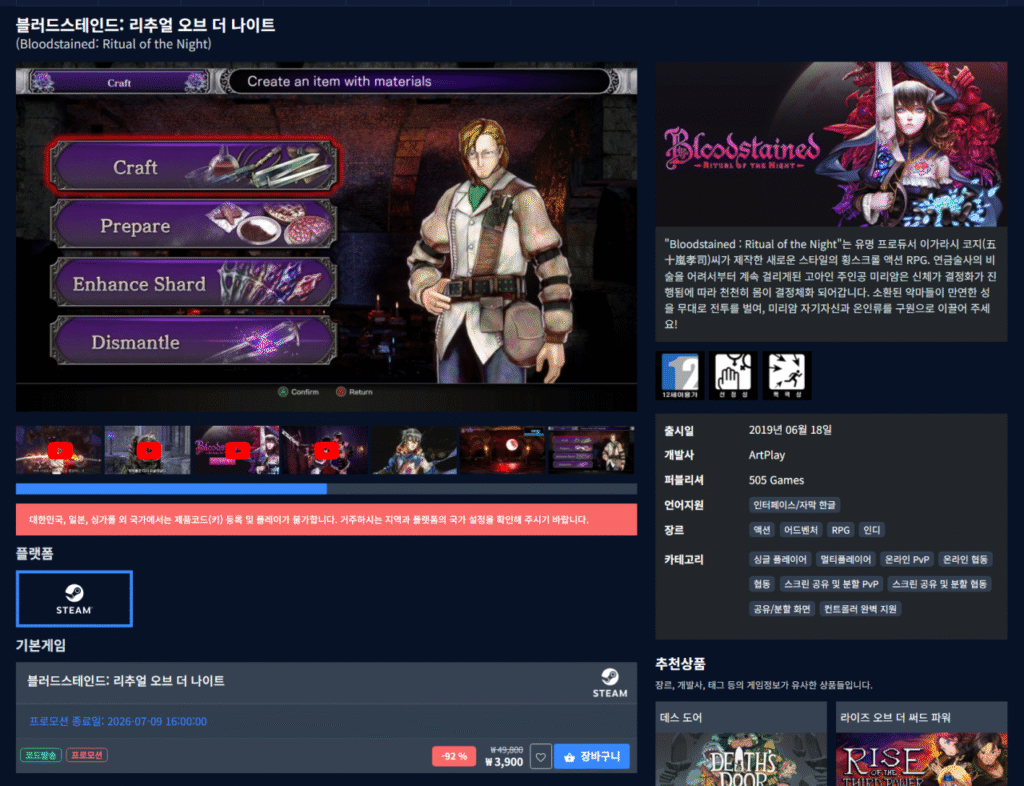Image resolution: width=1024 pixels, height=786 pixels.
Task: Click publisher name 505 Games
Action: pyautogui.click(x=776, y=480)
